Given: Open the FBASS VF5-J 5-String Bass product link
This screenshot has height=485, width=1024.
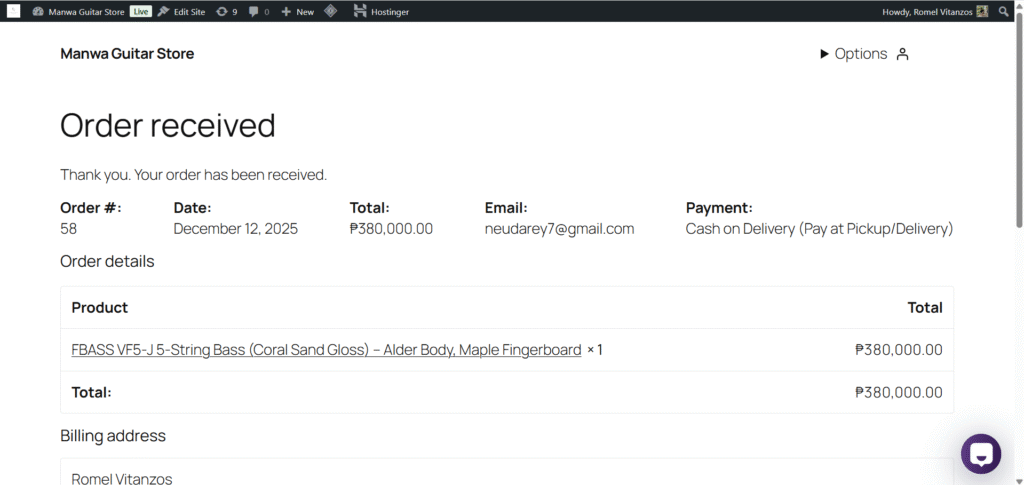Looking at the screenshot, I should click(x=326, y=350).
